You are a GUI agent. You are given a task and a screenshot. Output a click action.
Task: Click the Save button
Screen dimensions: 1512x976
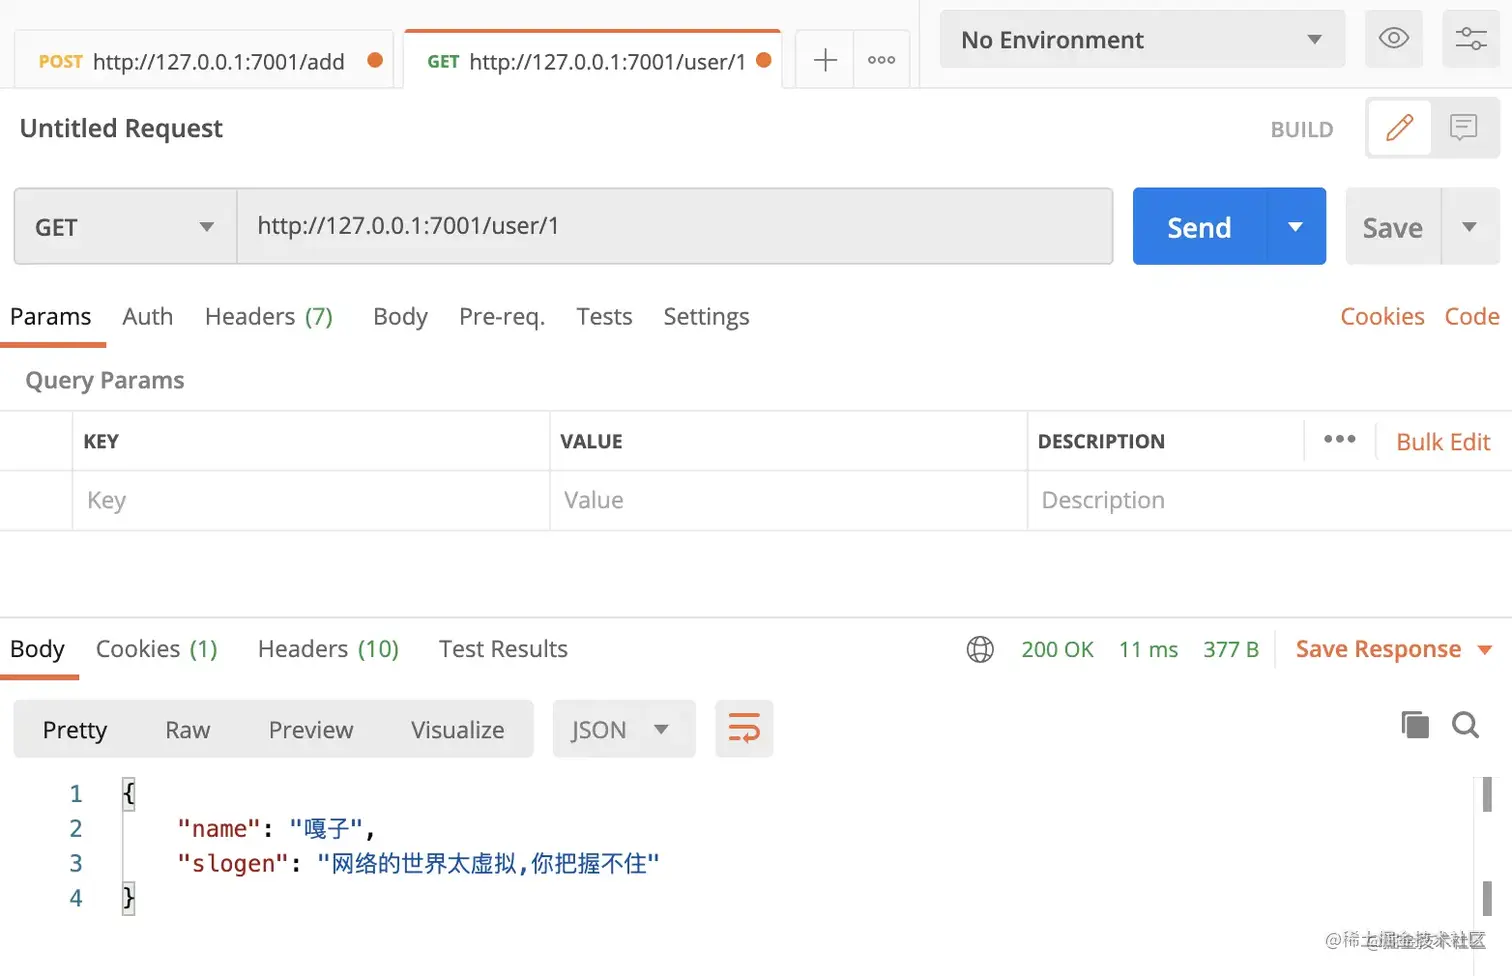click(x=1393, y=227)
